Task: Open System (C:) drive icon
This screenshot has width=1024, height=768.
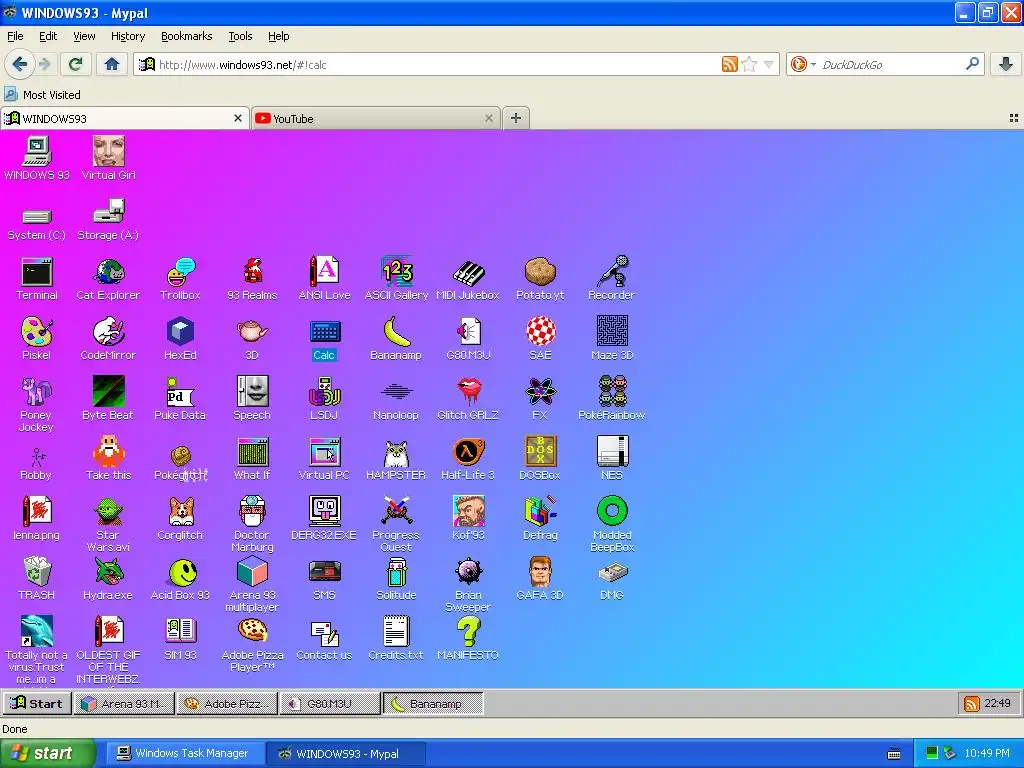Action: click(37, 224)
